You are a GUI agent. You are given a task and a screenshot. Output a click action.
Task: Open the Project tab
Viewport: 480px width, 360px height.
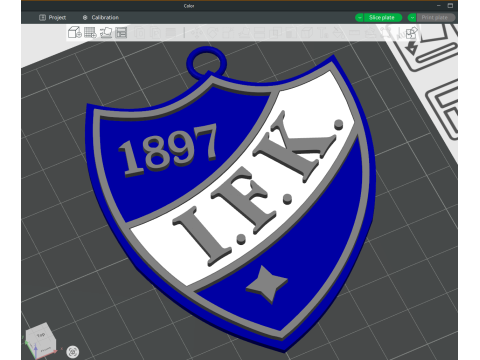(x=53, y=17)
